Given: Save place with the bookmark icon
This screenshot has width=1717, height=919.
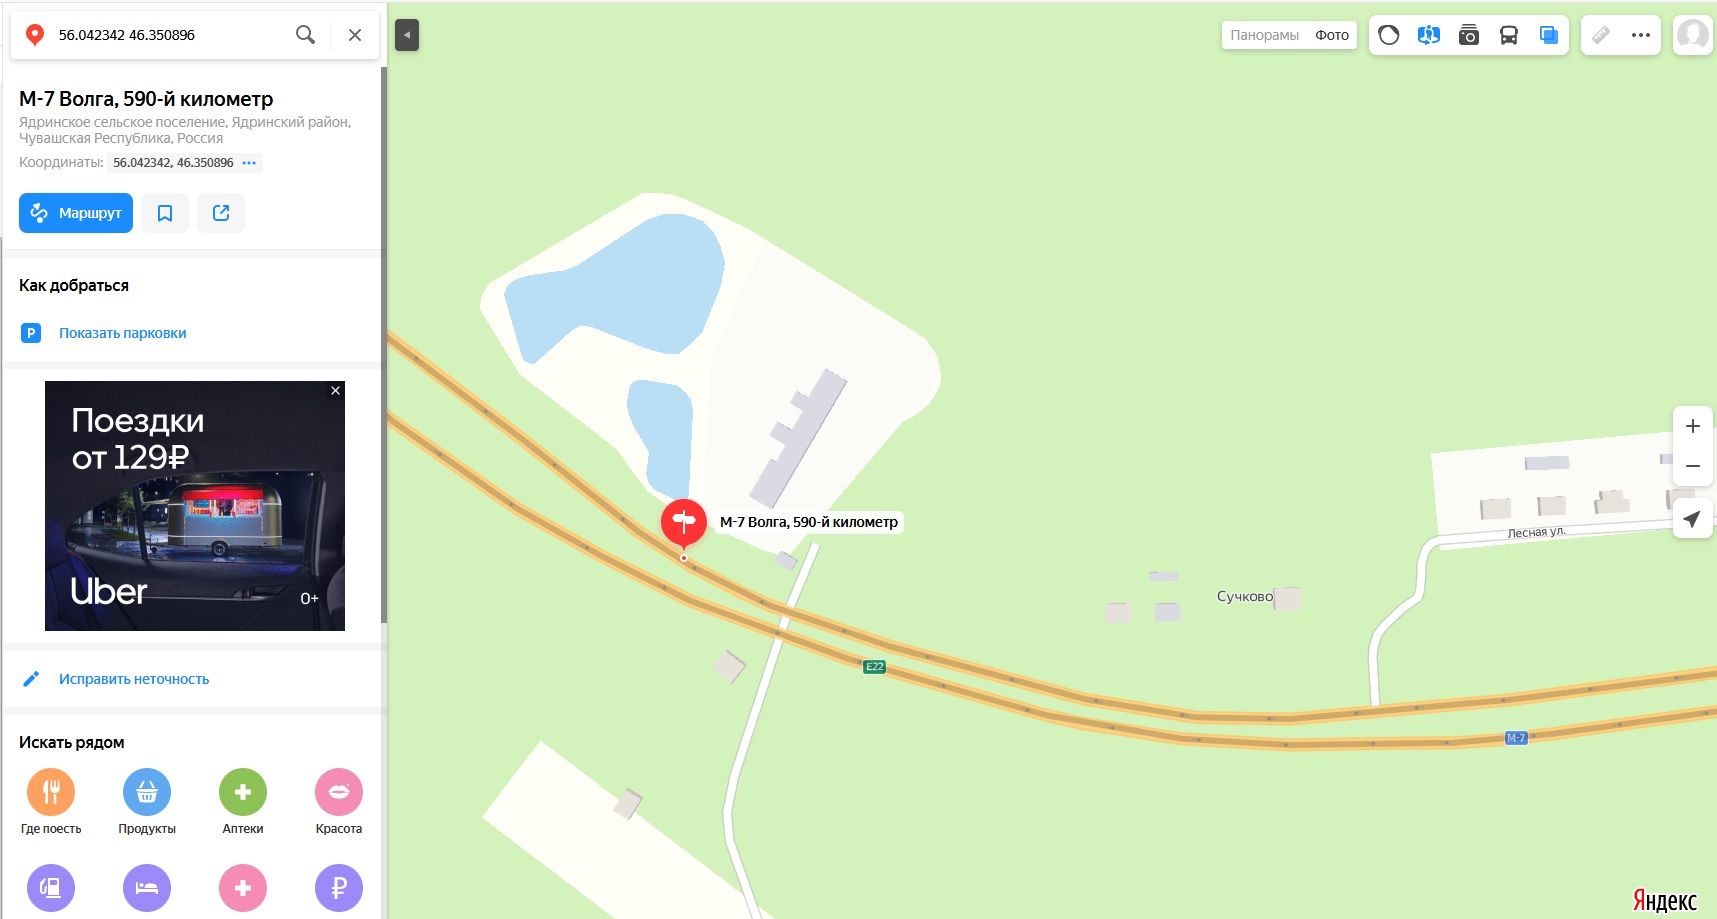Looking at the screenshot, I should (x=165, y=213).
